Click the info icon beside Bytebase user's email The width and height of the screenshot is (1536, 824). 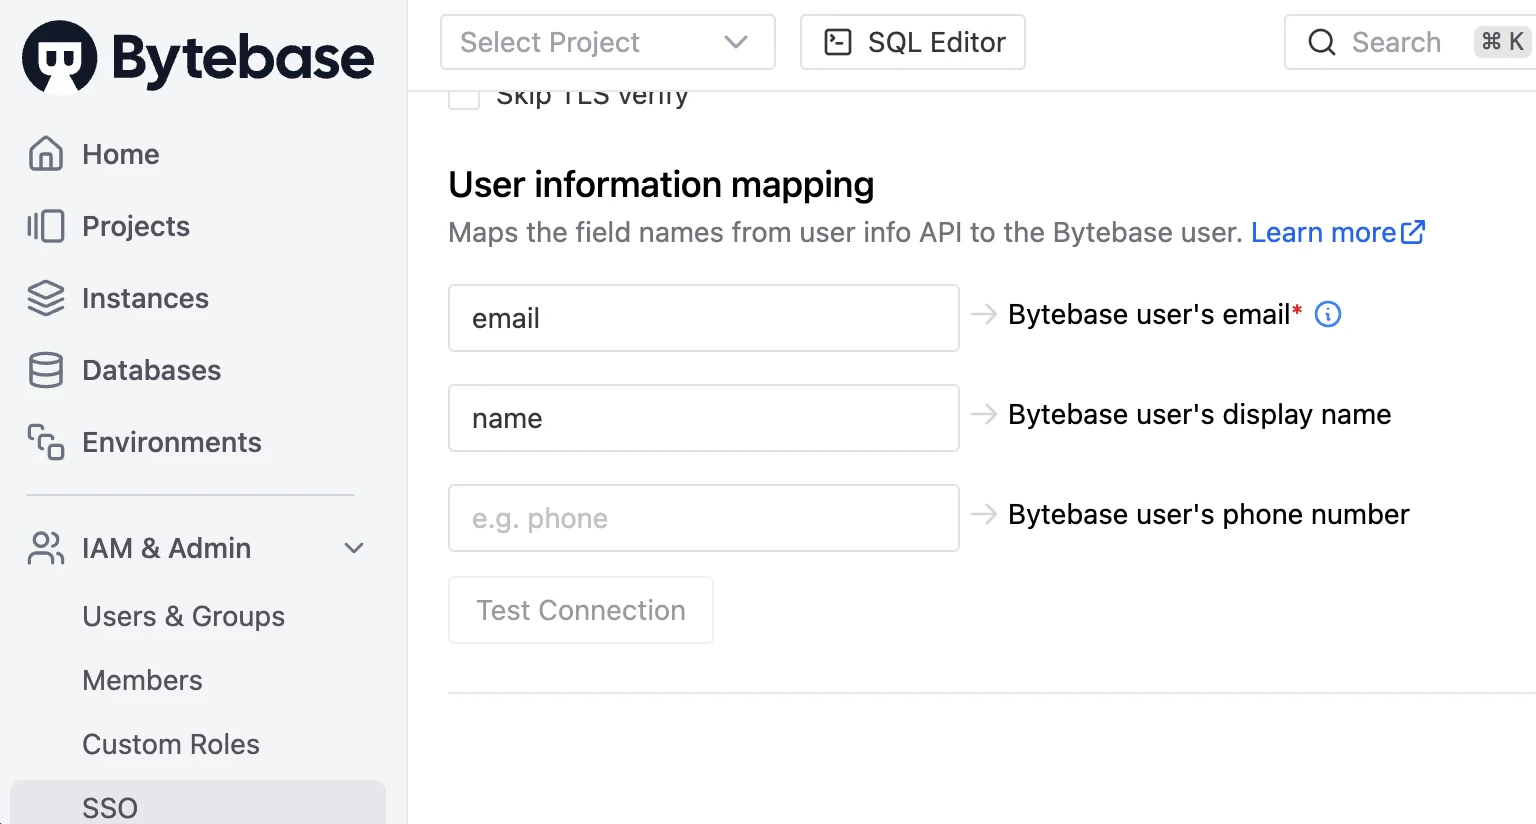tap(1327, 314)
